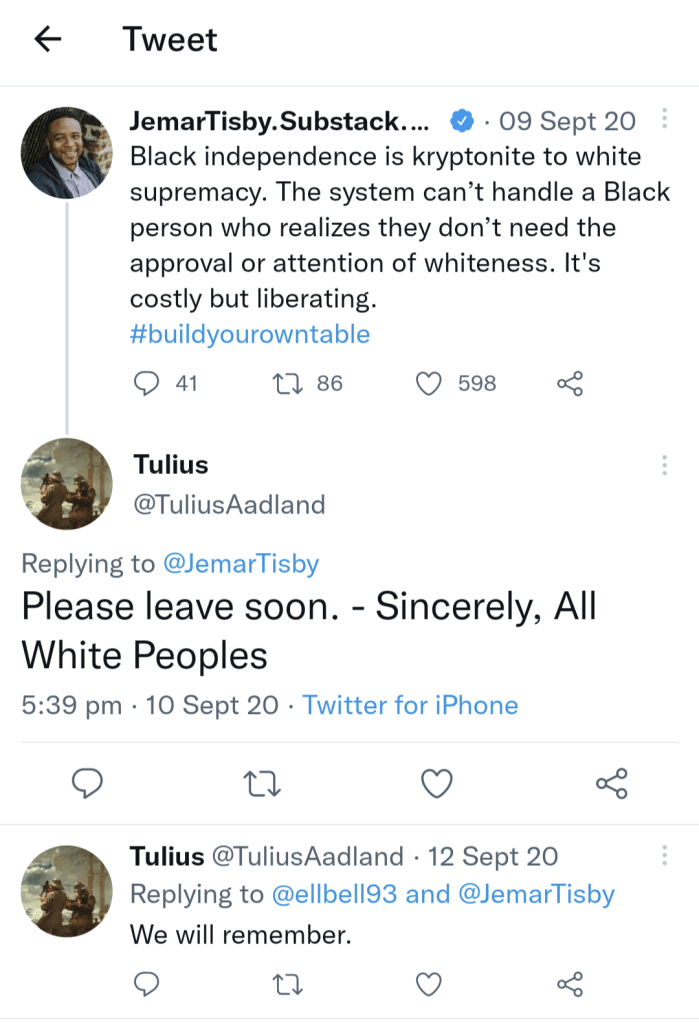The height and width of the screenshot is (1023, 699).
Task: Retweet the 'Please leave soon' tweet
Action: pyautogui.click(x=264, y=784)
